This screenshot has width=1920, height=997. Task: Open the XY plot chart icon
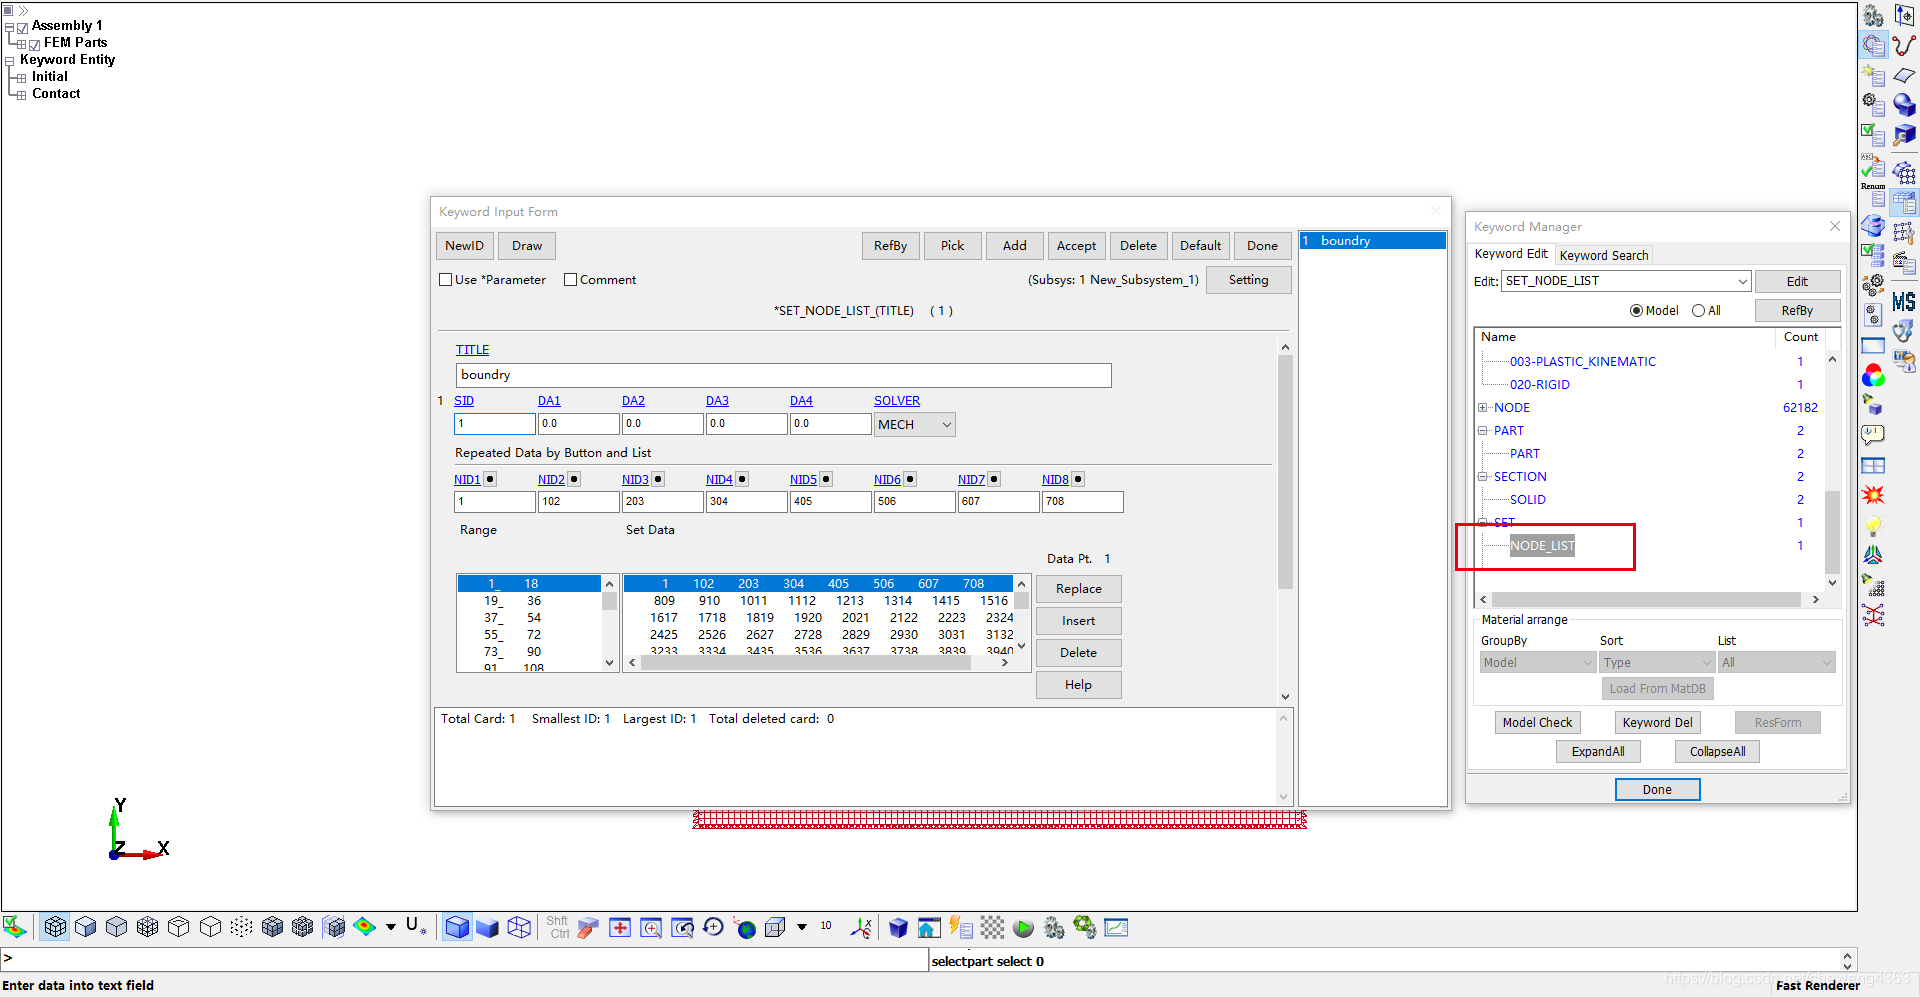coord(1116,927)
